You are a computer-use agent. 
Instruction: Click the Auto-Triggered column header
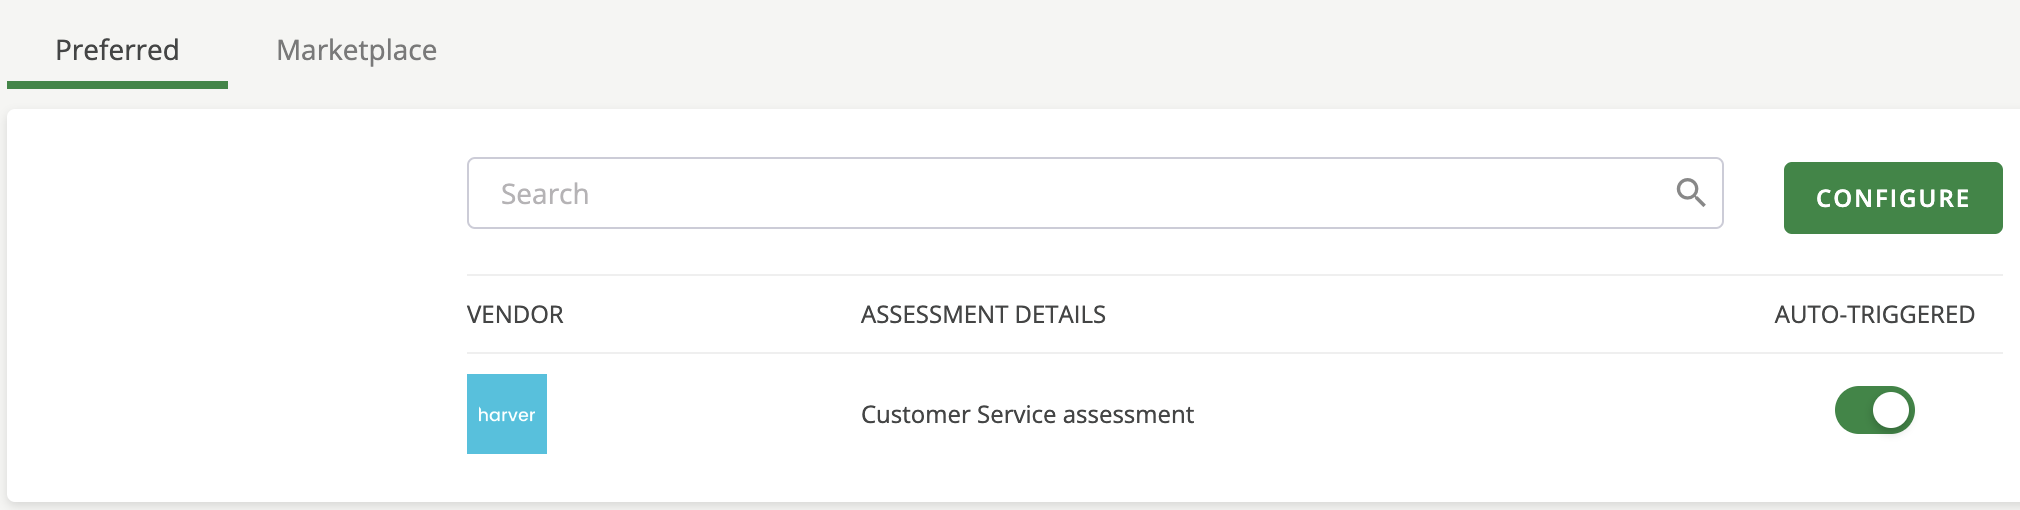pyautogui.click(x=1874, y=315)
